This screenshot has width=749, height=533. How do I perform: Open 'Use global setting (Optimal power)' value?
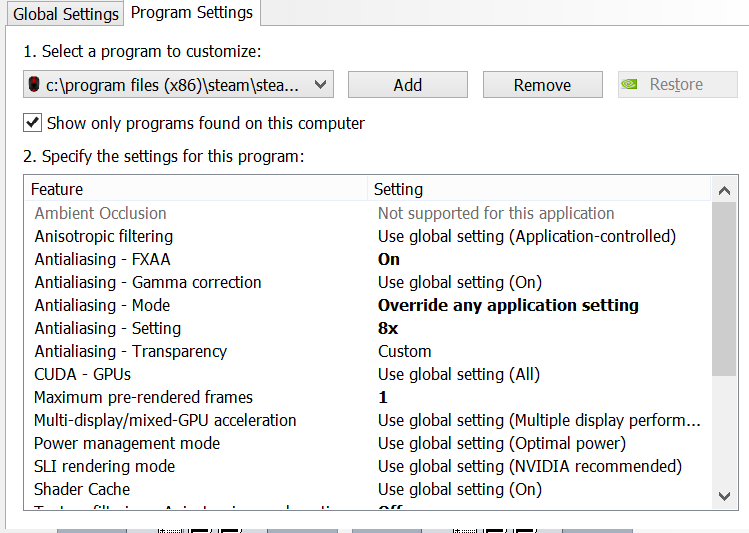pyautogui.click(x=502, y=443)
